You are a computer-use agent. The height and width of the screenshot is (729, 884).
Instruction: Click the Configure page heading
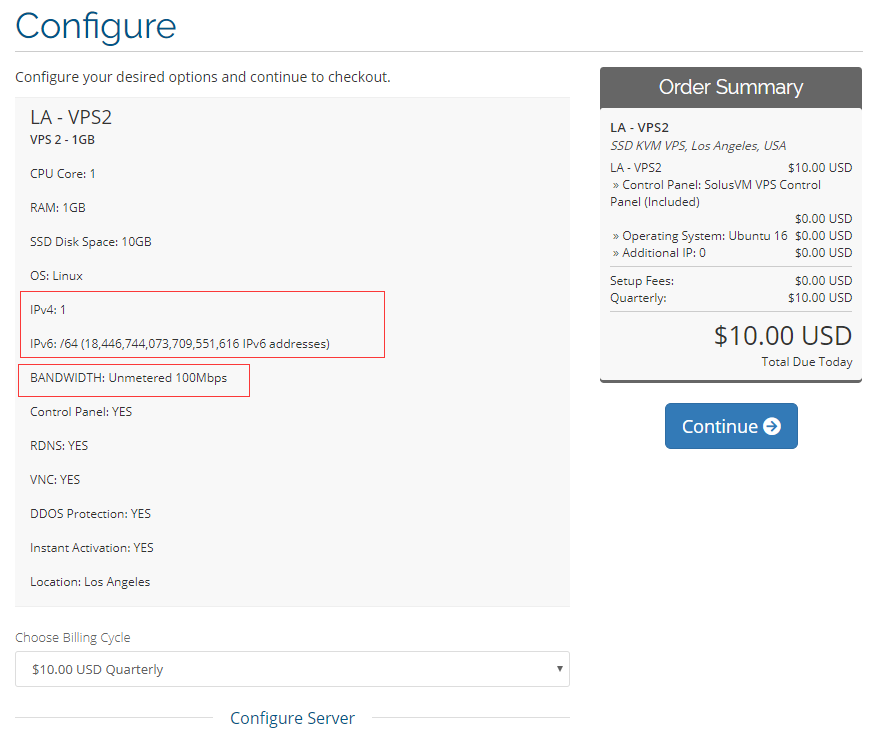(x=96, y=26)
